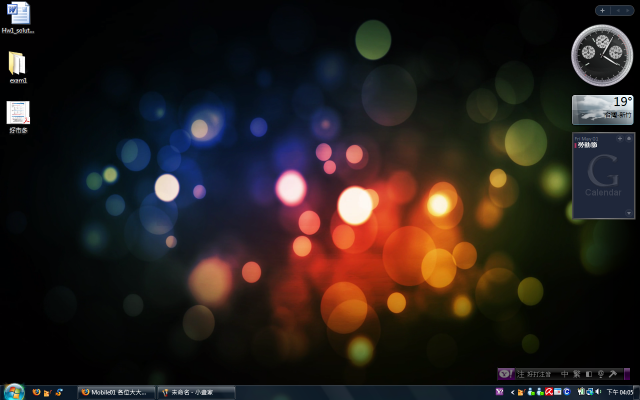Click the orange folder tray icon
Viewport: 640px width, 400px height.
tap(521, 392)
